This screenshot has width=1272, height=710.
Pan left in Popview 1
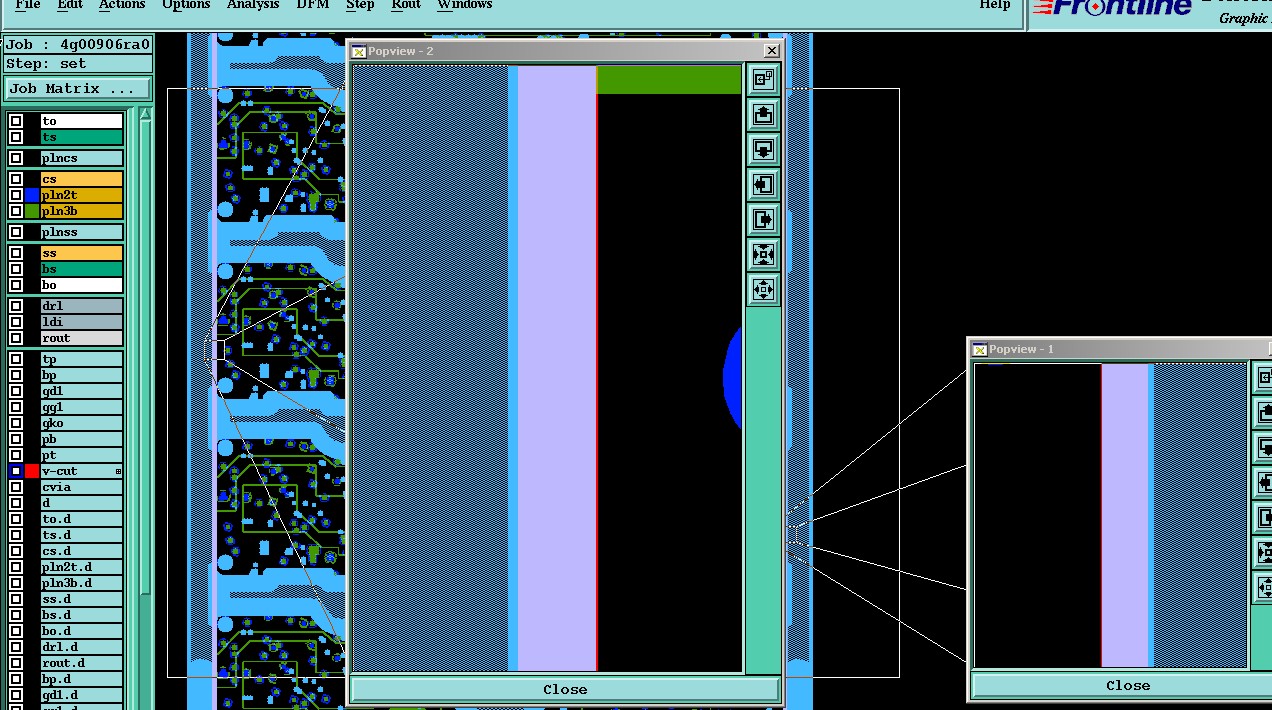[x=1264, y=482]
